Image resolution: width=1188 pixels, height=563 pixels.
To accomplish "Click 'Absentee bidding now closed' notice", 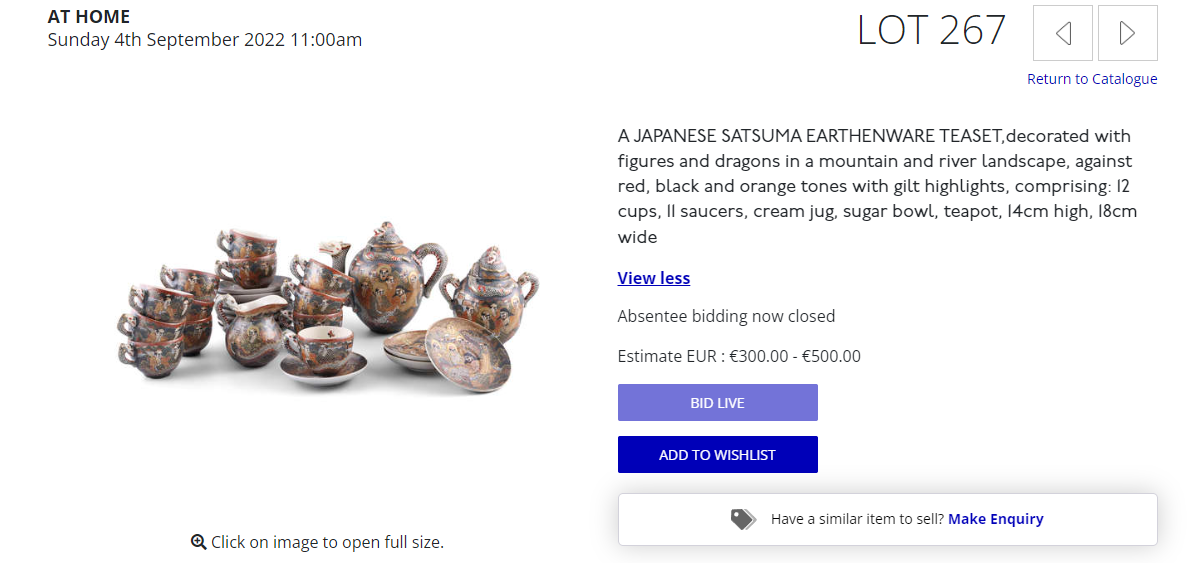I will pos(726,316).
